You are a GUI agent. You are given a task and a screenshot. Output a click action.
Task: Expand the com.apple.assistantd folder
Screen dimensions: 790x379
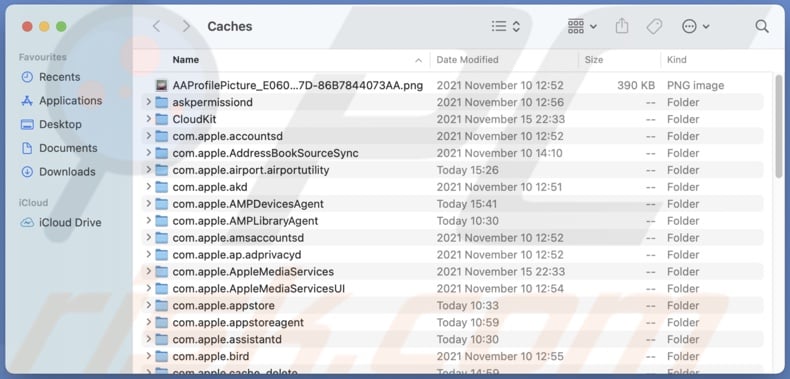pyautogui.click(x=148, y=340)
